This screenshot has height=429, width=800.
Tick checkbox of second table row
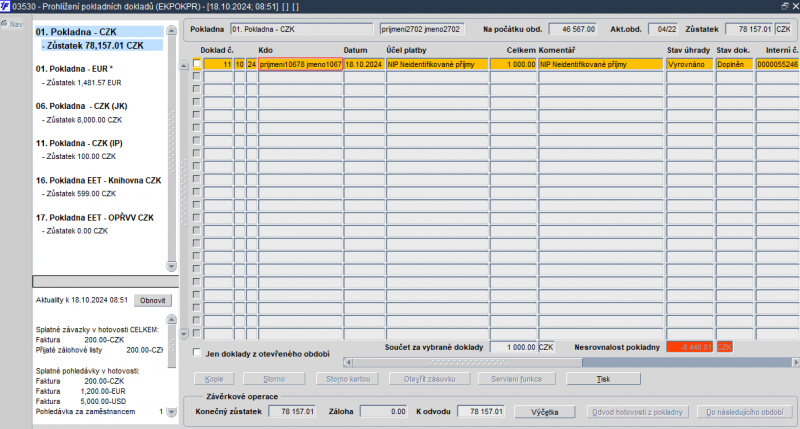click(x=196, y=76)
